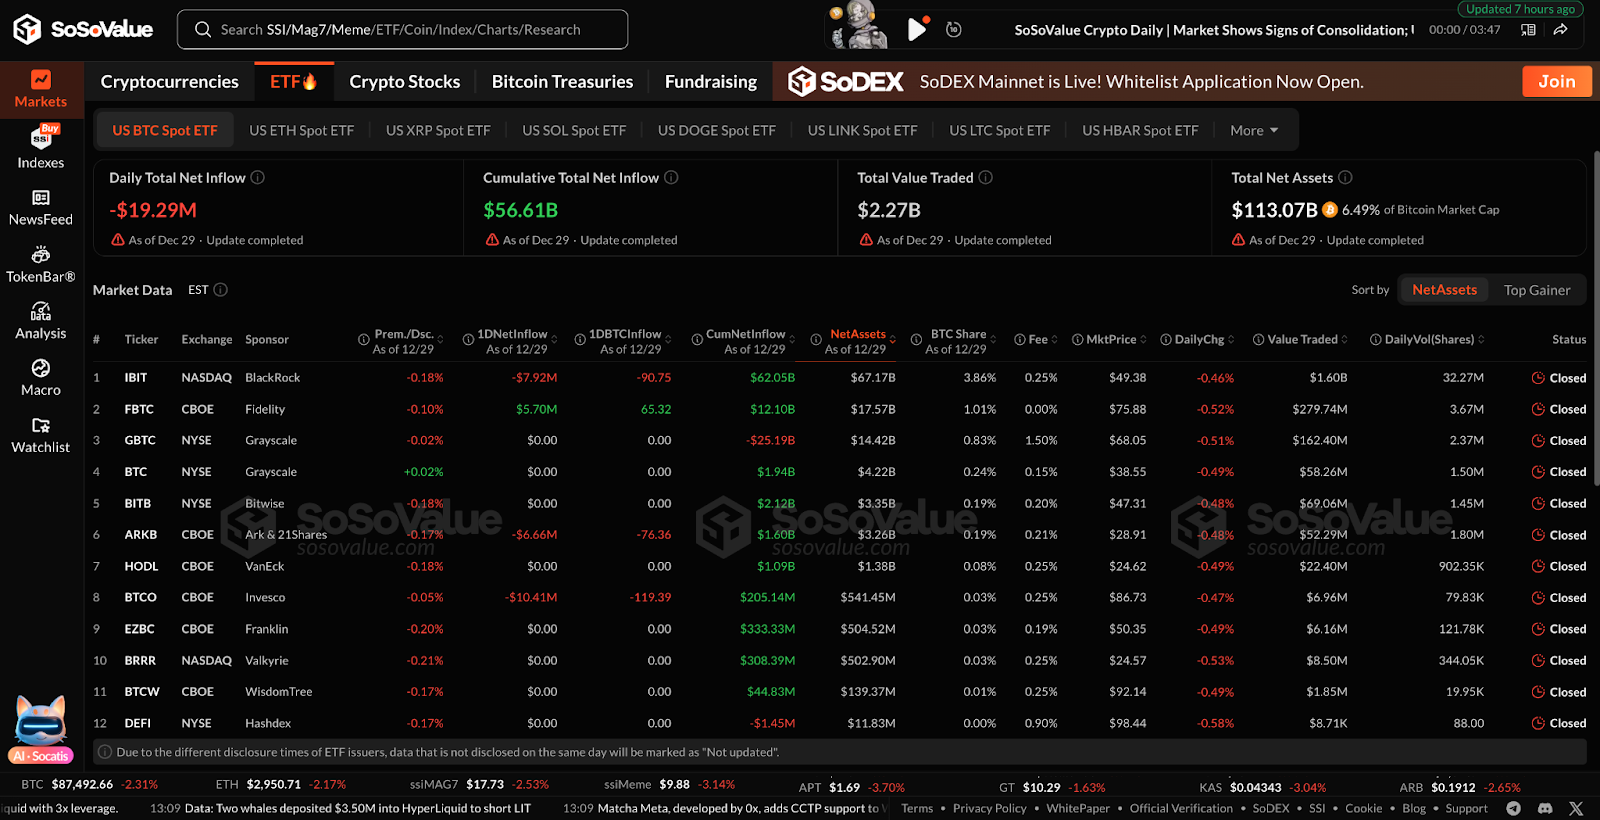Click the Indexes sidebar icon
The image size is (1600, 820).
[x=41, y=138]
